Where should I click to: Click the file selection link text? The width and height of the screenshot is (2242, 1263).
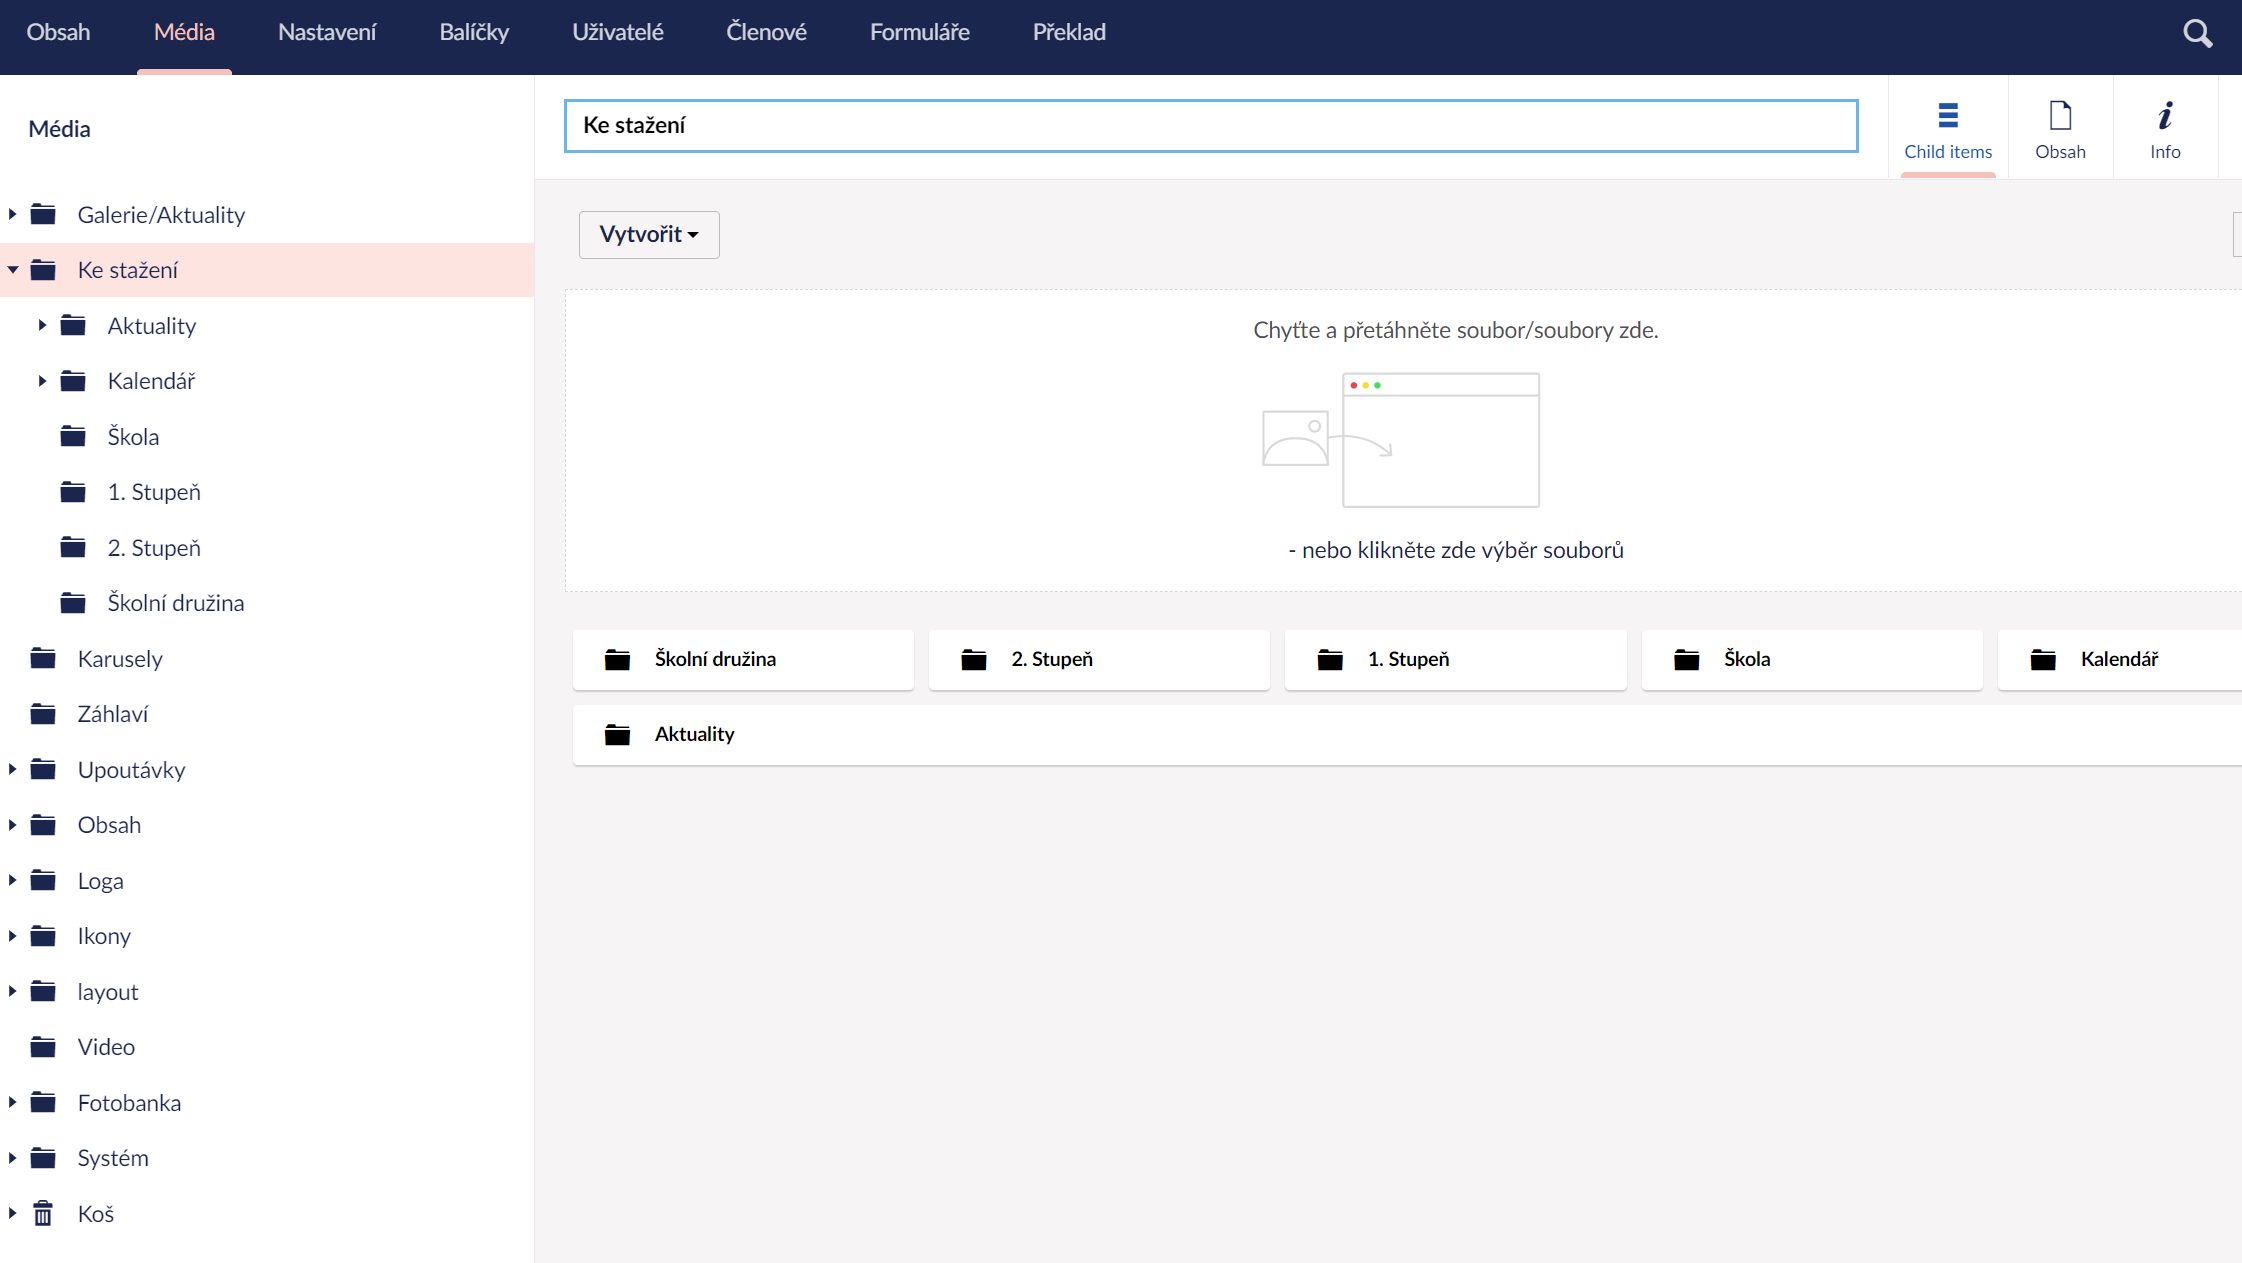pos(1455,550)
